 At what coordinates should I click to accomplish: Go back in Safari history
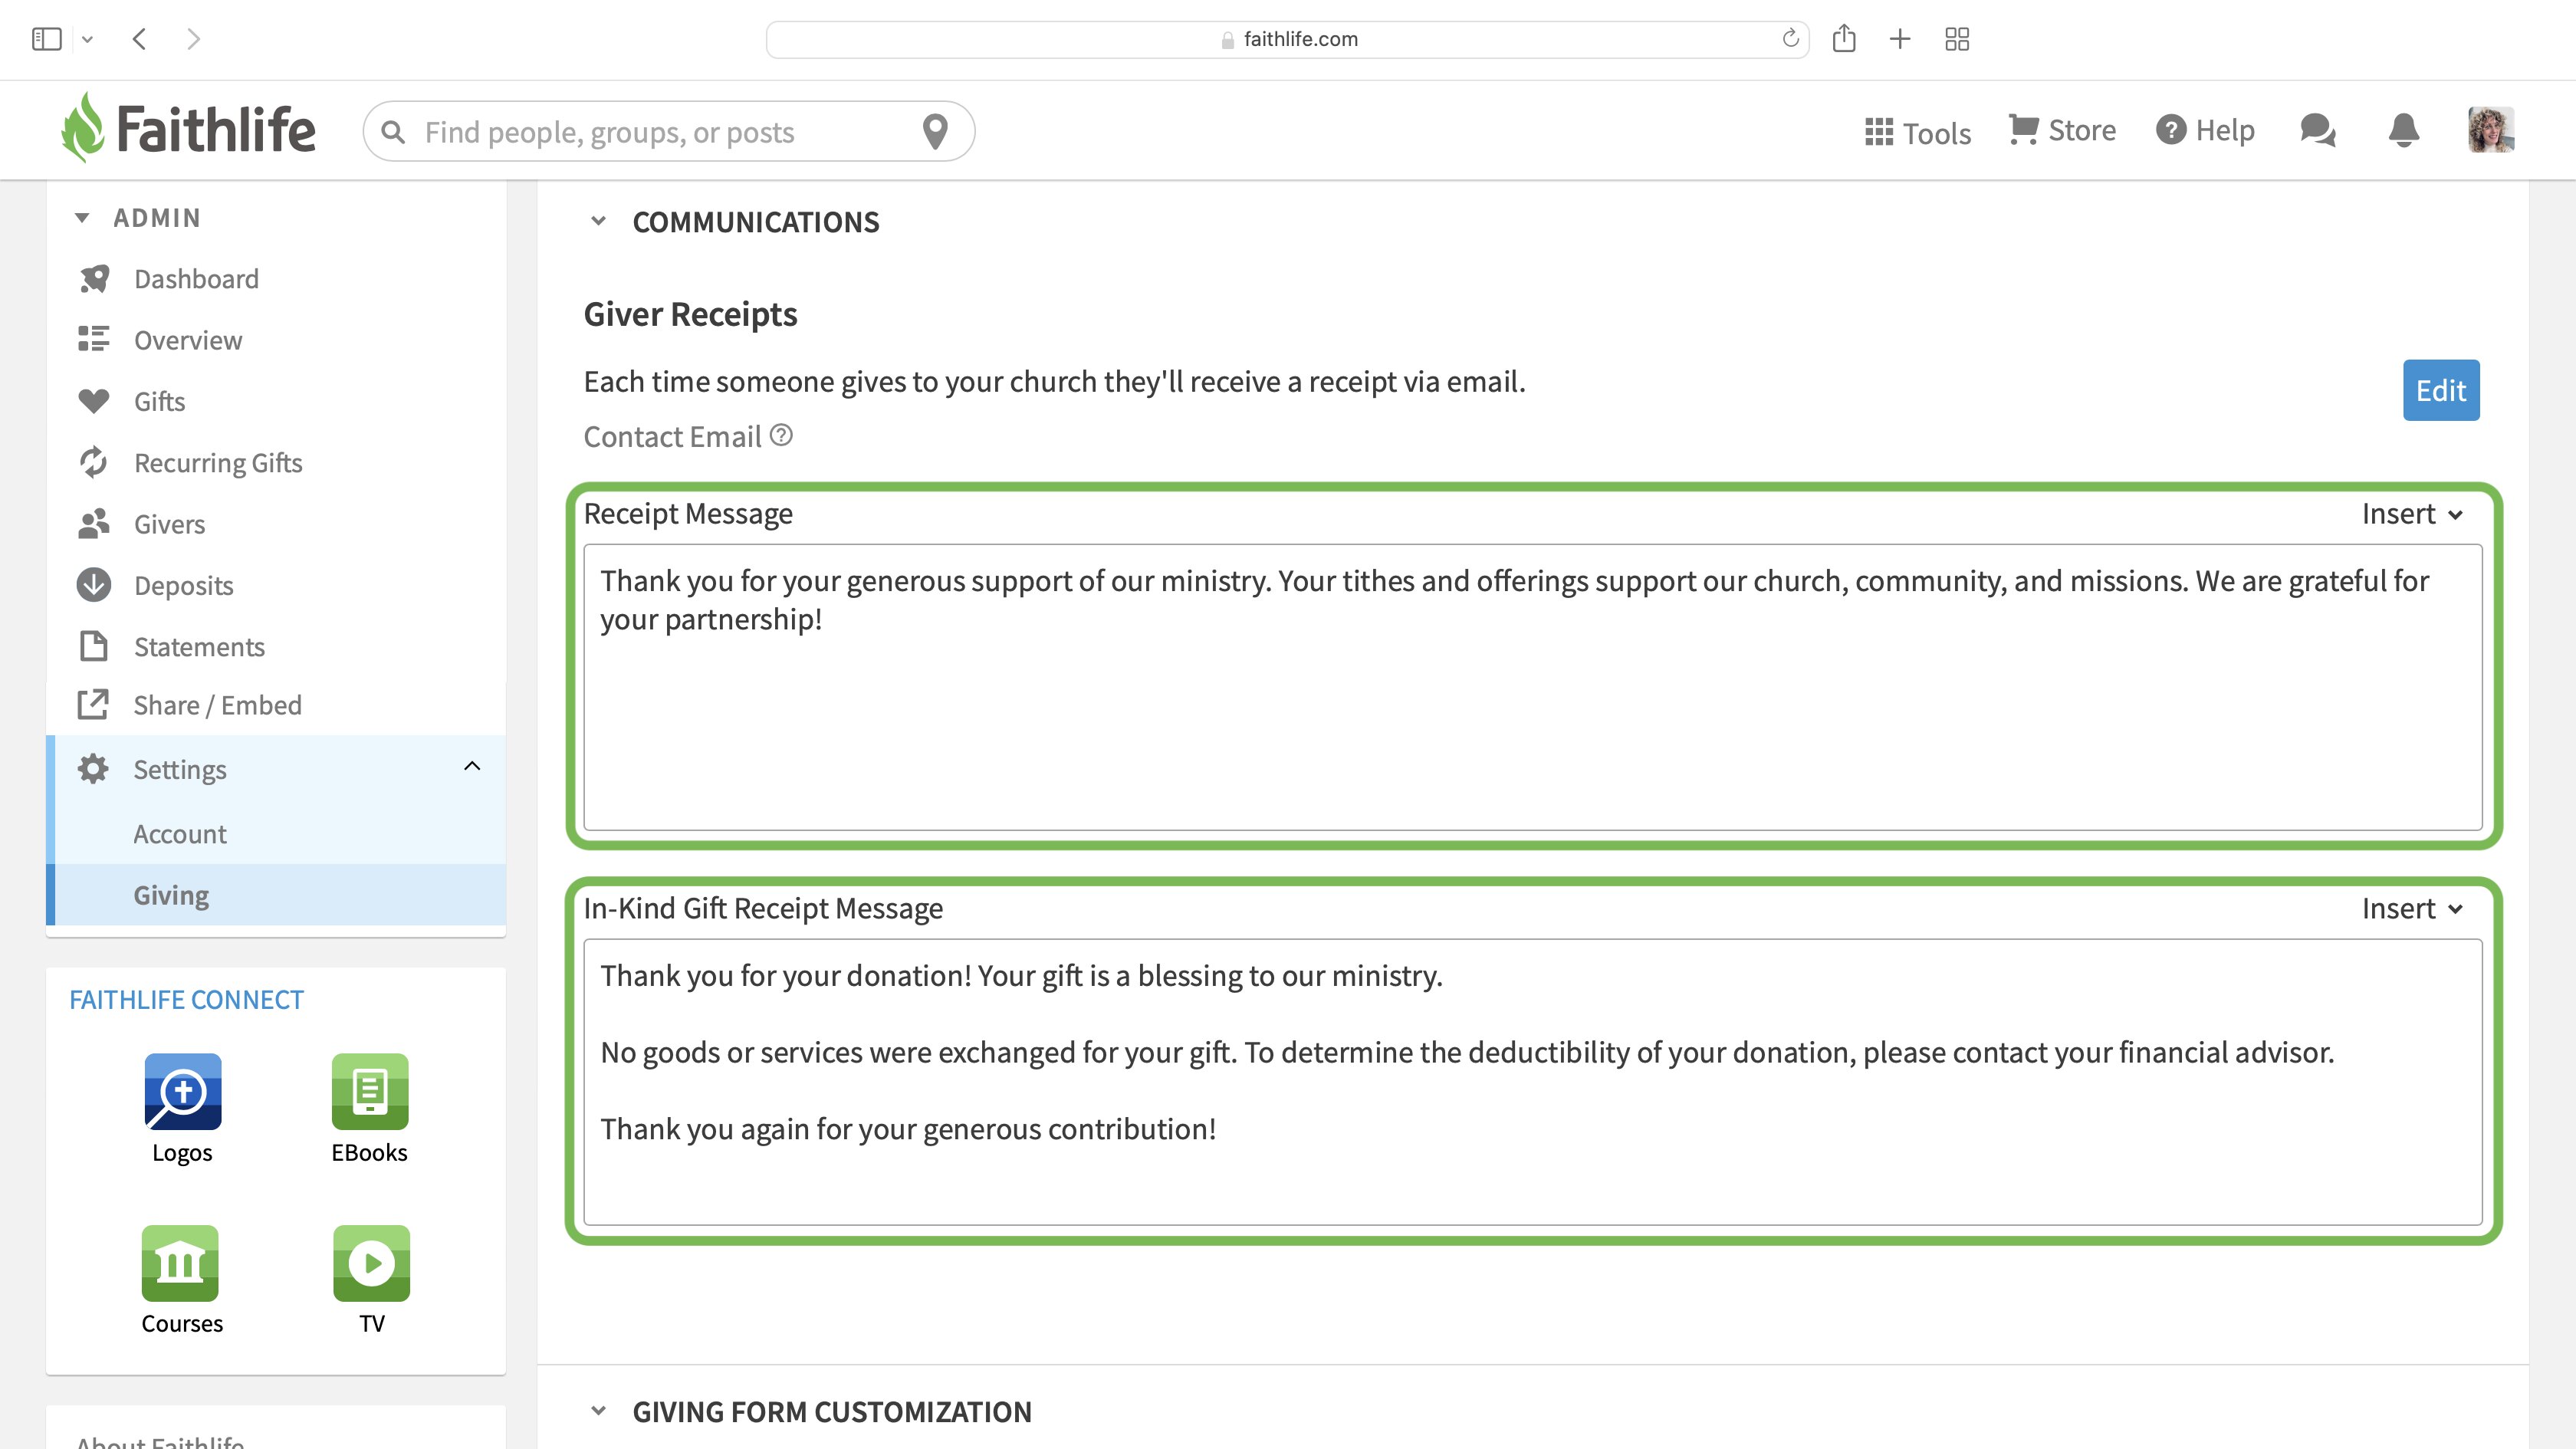(140, 39)
